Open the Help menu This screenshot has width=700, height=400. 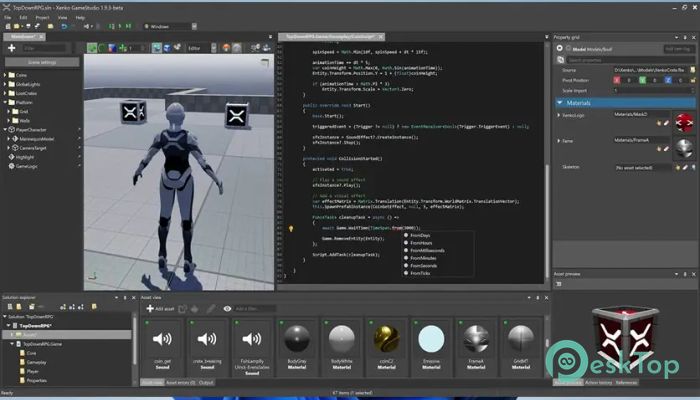point(80,18)
